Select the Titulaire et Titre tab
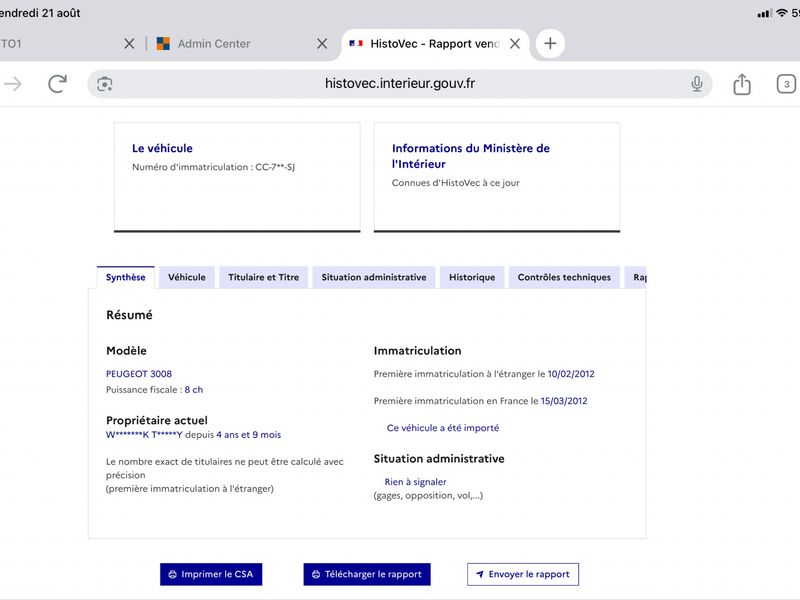 click(x=263, y=277)
